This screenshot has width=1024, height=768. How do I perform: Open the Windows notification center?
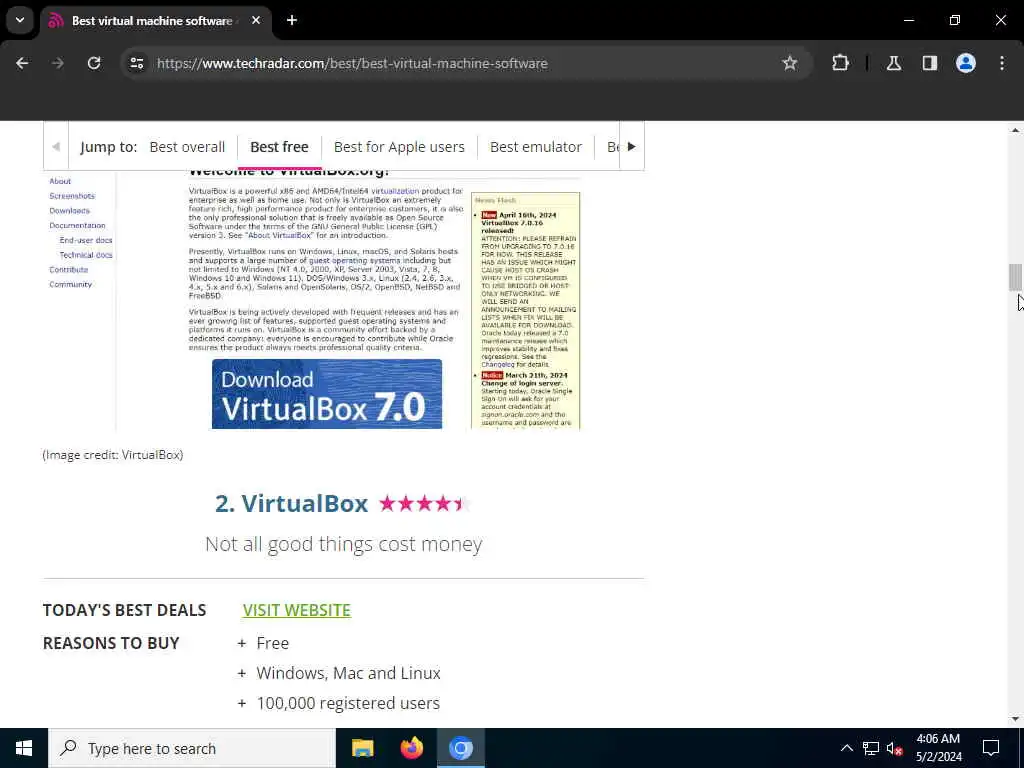pos(991,748)
